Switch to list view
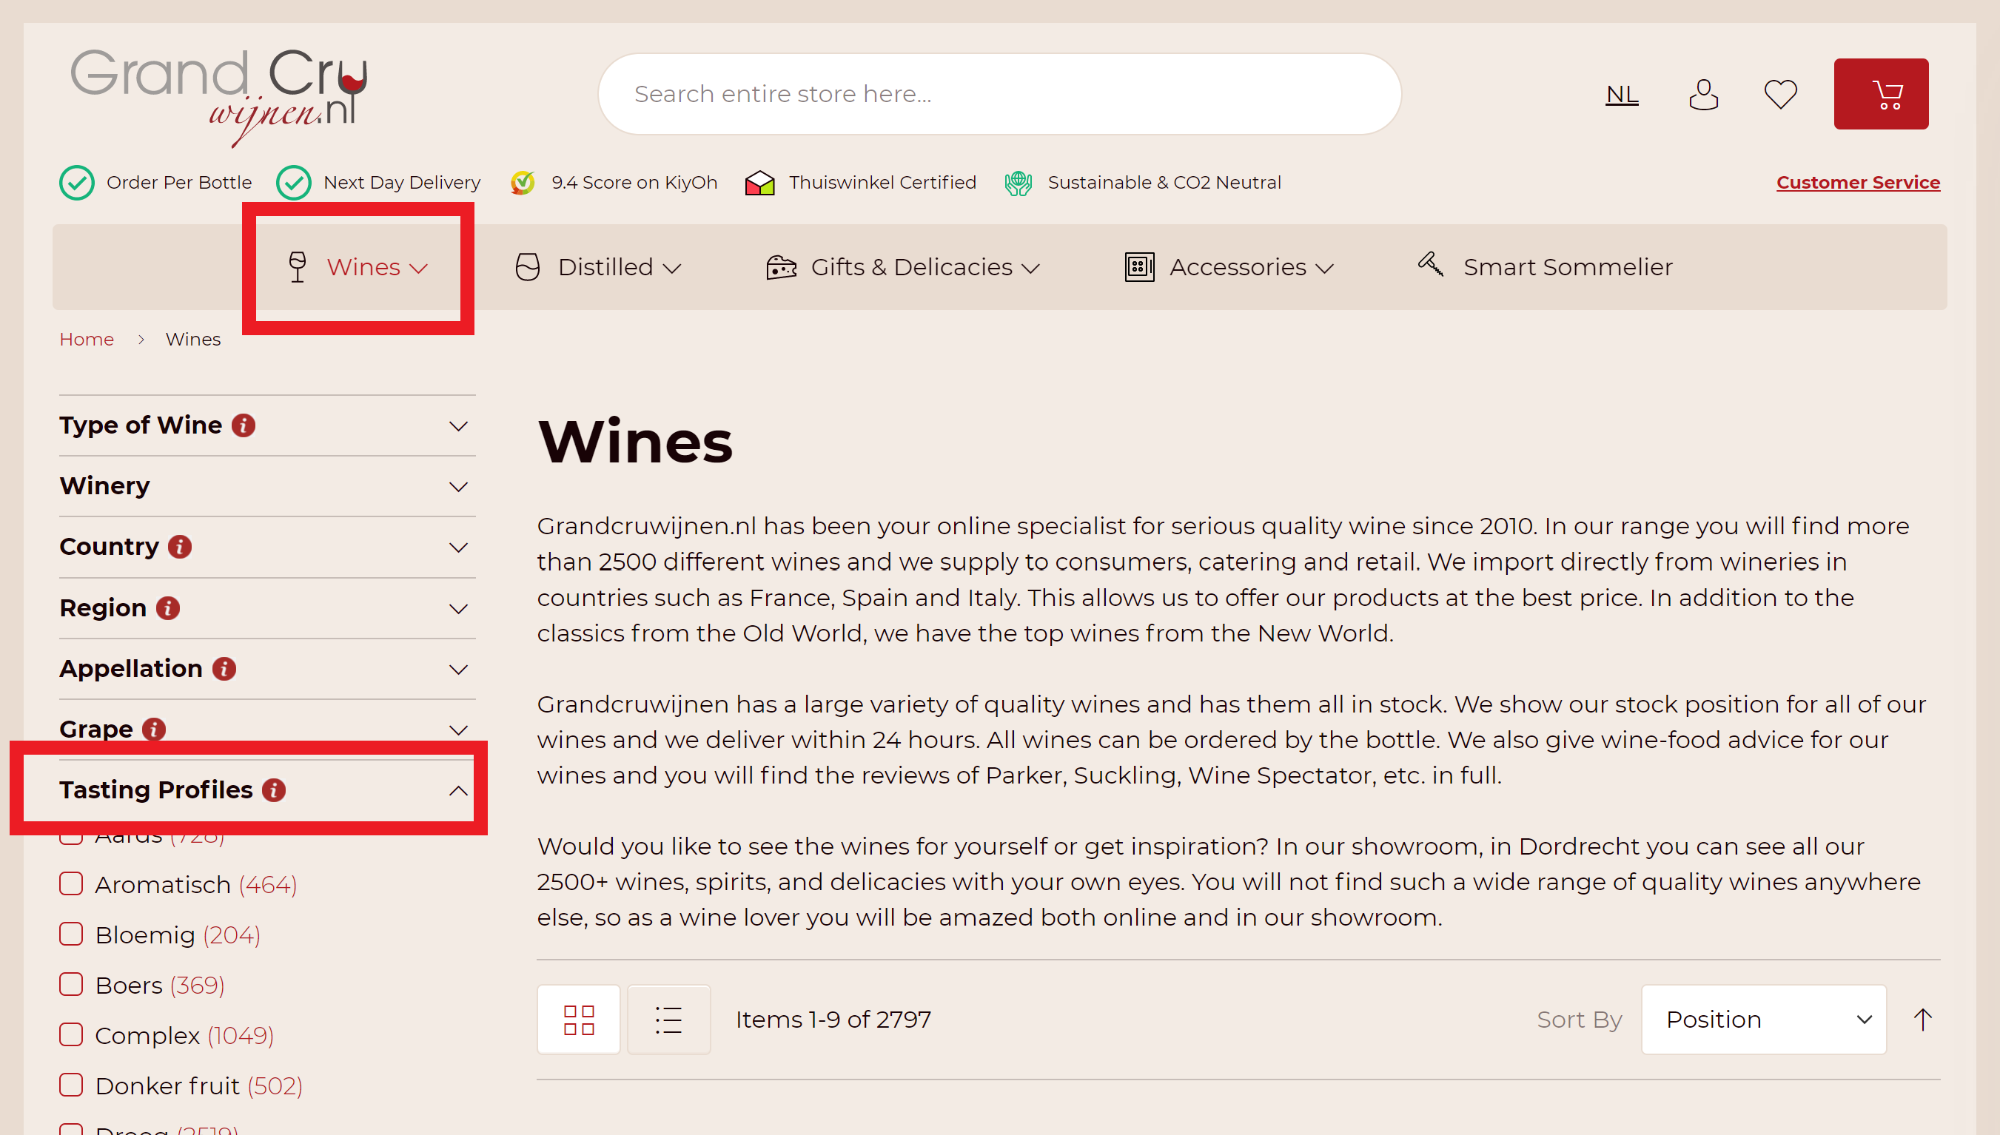Image resolution: width=2000 pixels, height=1135 pixels. [x=668, y=1019]
